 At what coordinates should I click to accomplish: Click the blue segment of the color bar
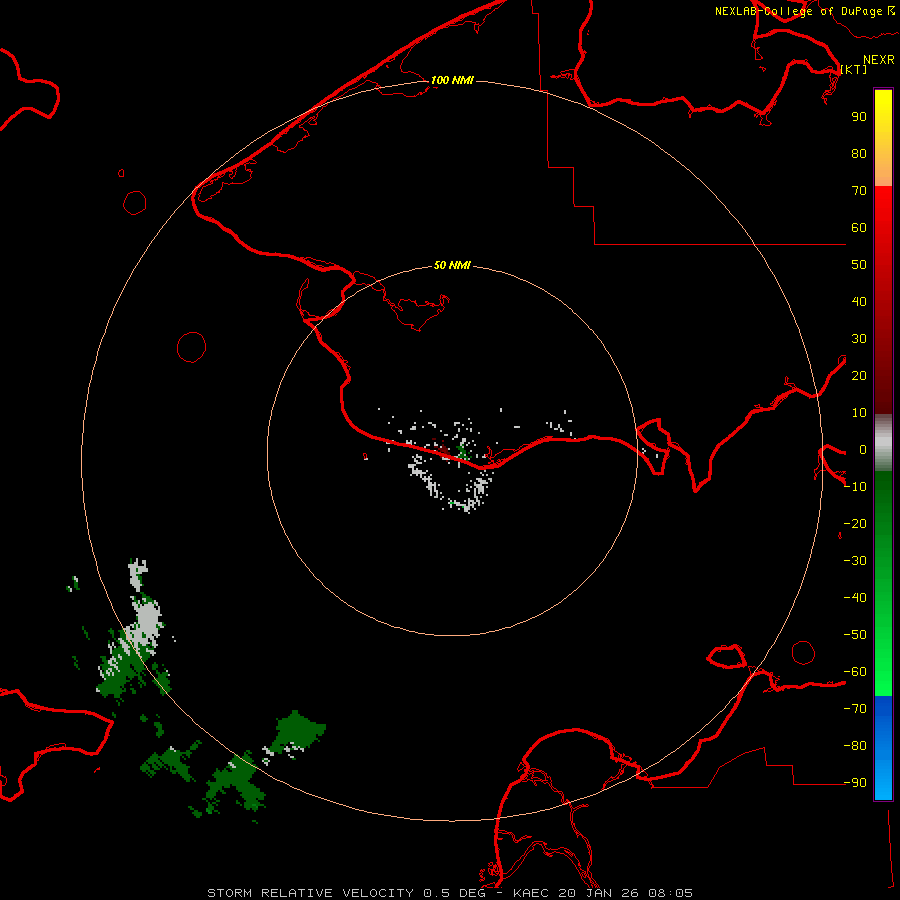tap(883, 748)
